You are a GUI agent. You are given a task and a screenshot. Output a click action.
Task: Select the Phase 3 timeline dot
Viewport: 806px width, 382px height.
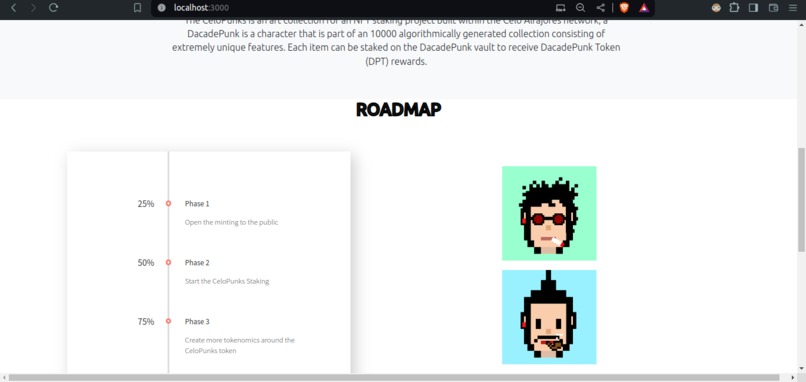(x=168, y=321)
